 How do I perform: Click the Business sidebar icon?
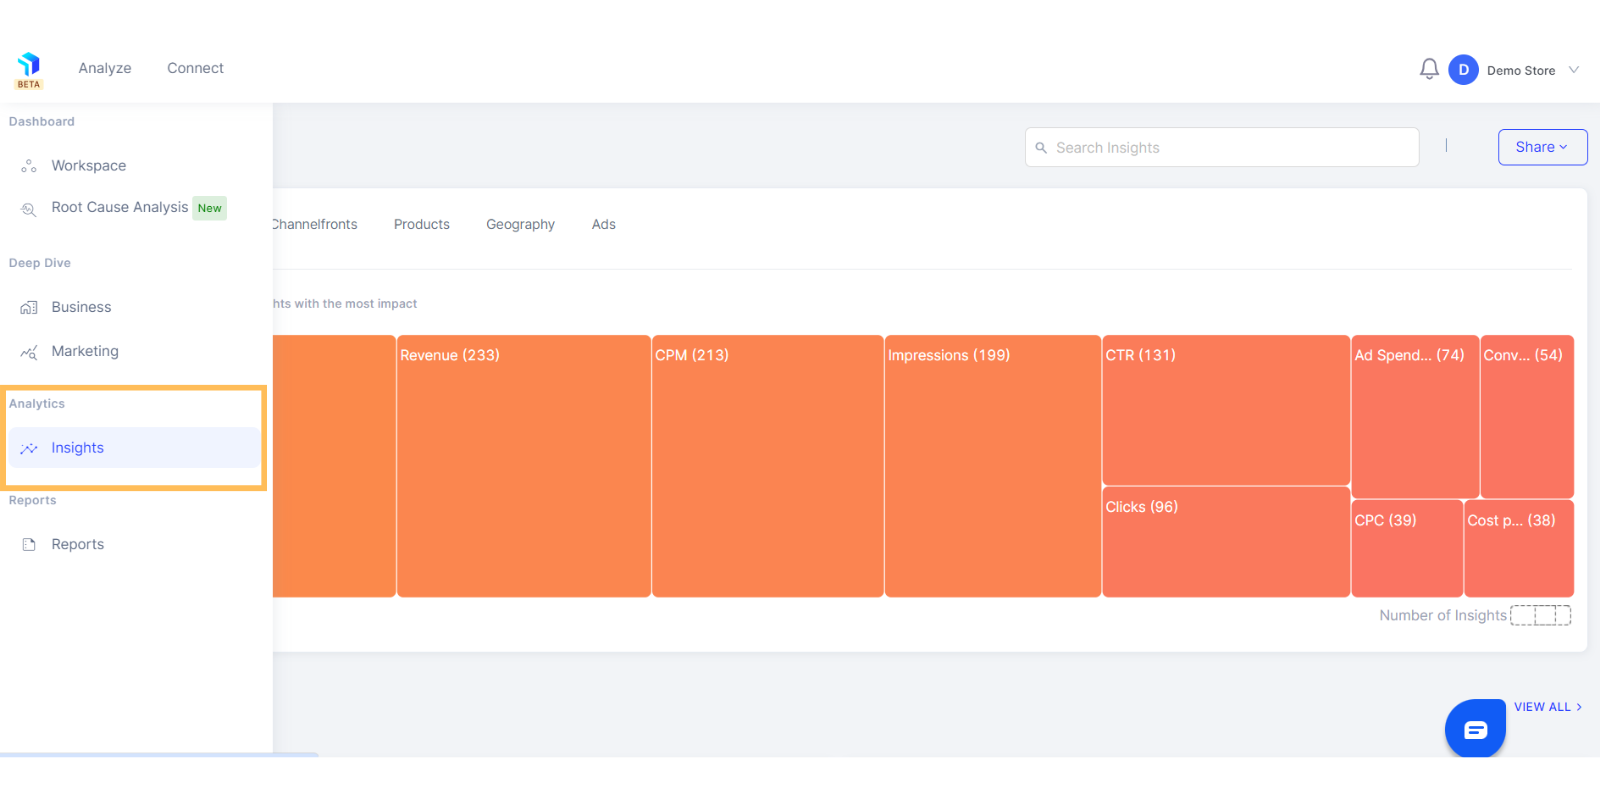point(29,308)
